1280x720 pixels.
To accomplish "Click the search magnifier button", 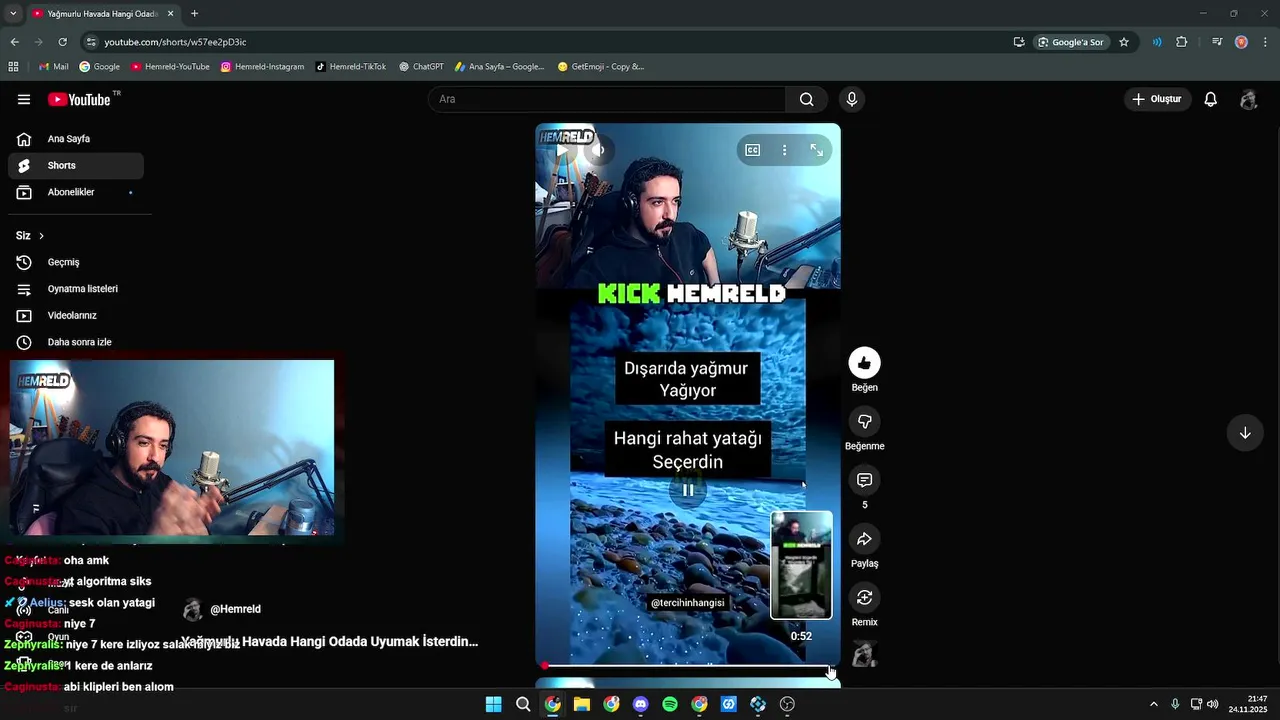I will 806,99.
